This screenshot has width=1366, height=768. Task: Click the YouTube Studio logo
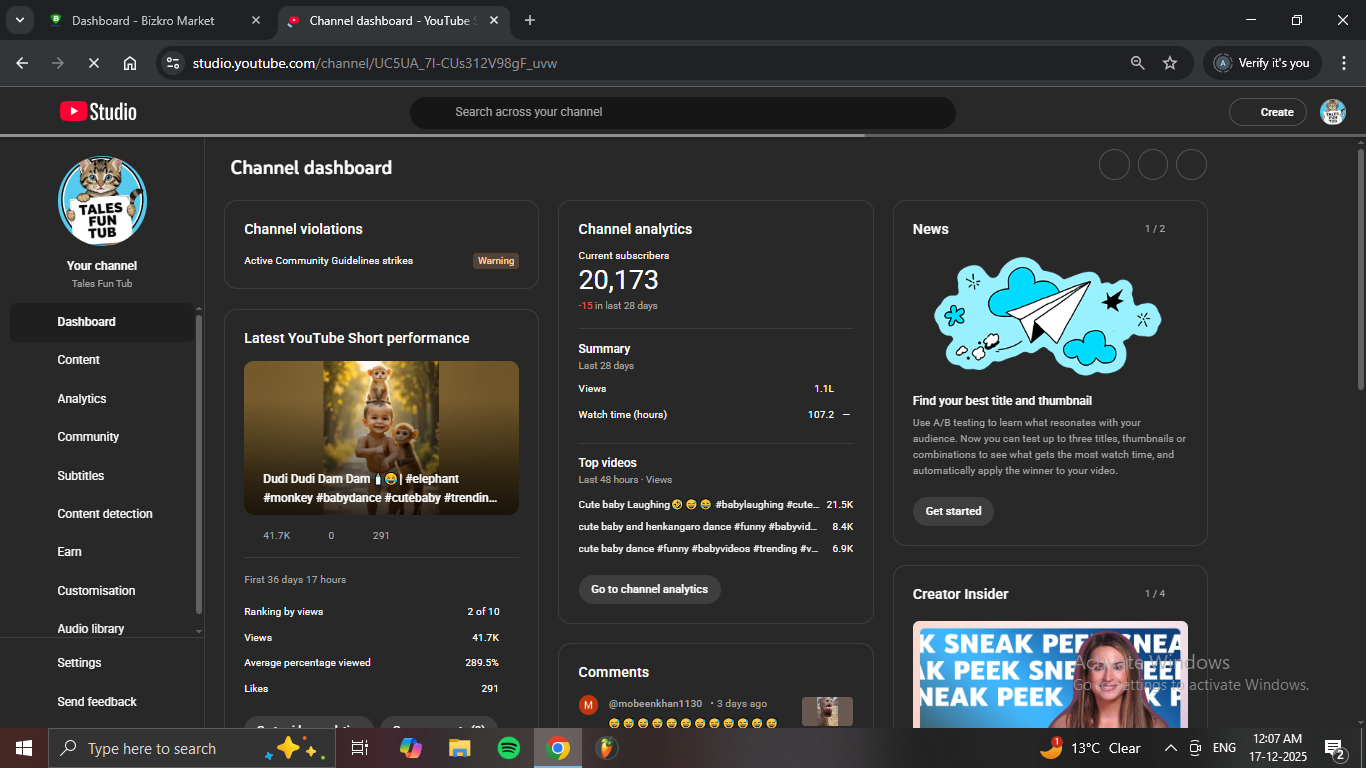(x=98, y=112)
